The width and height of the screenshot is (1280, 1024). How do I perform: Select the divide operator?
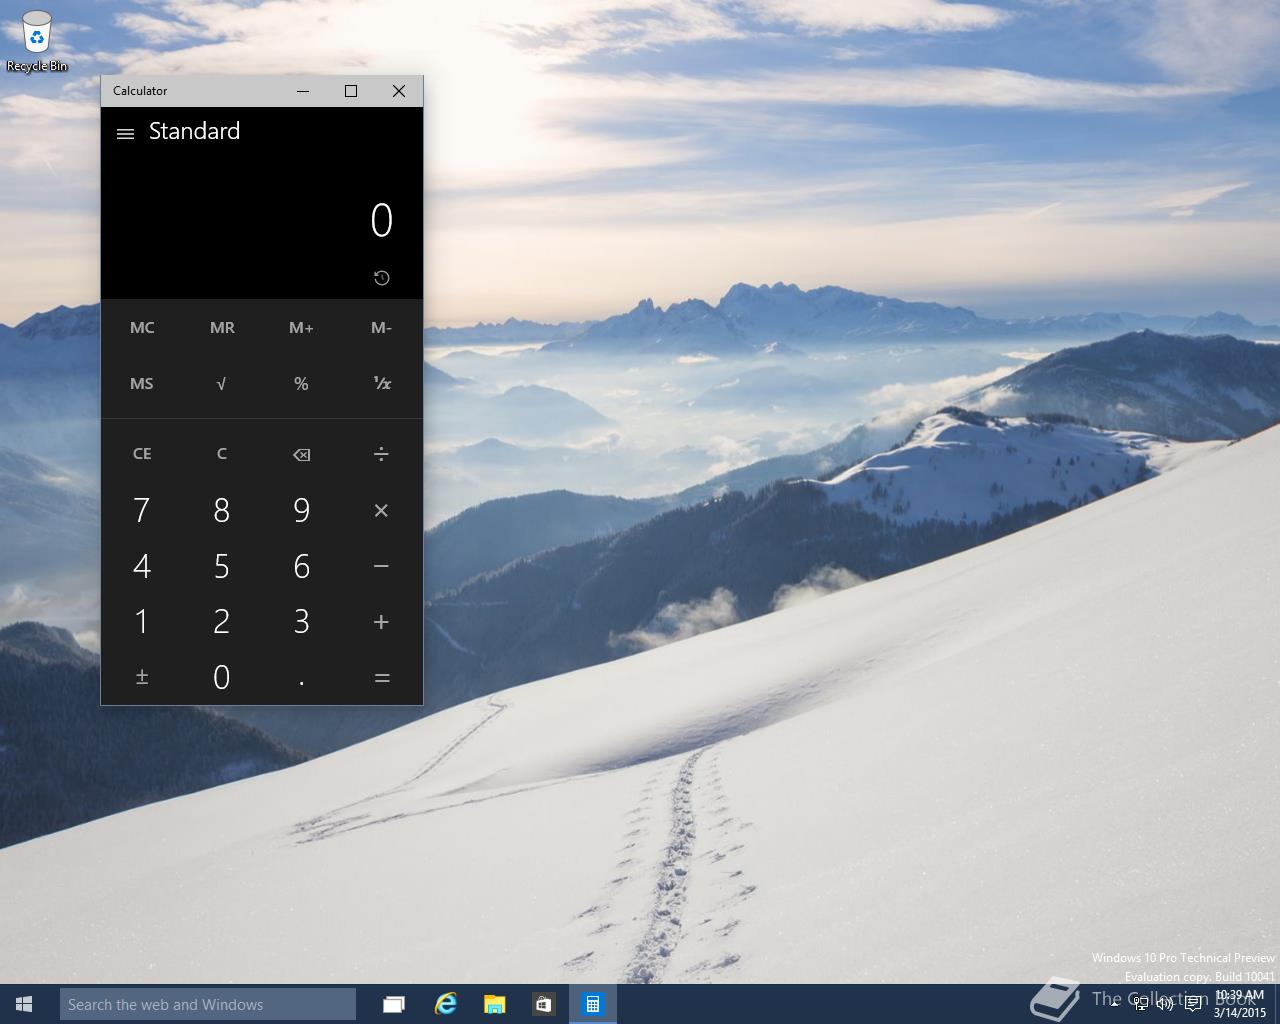tap(381, 454)
